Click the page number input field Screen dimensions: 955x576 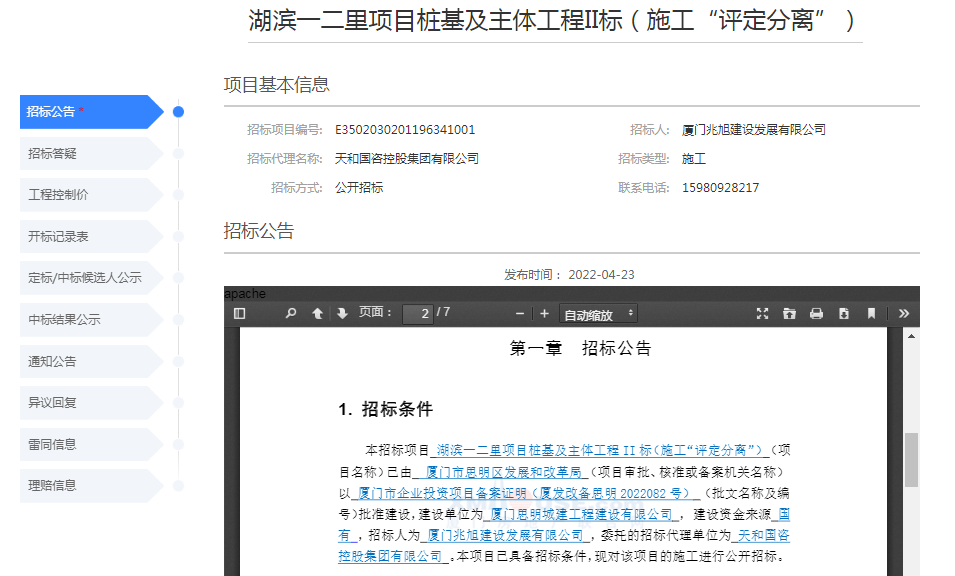tap(417, 314)
